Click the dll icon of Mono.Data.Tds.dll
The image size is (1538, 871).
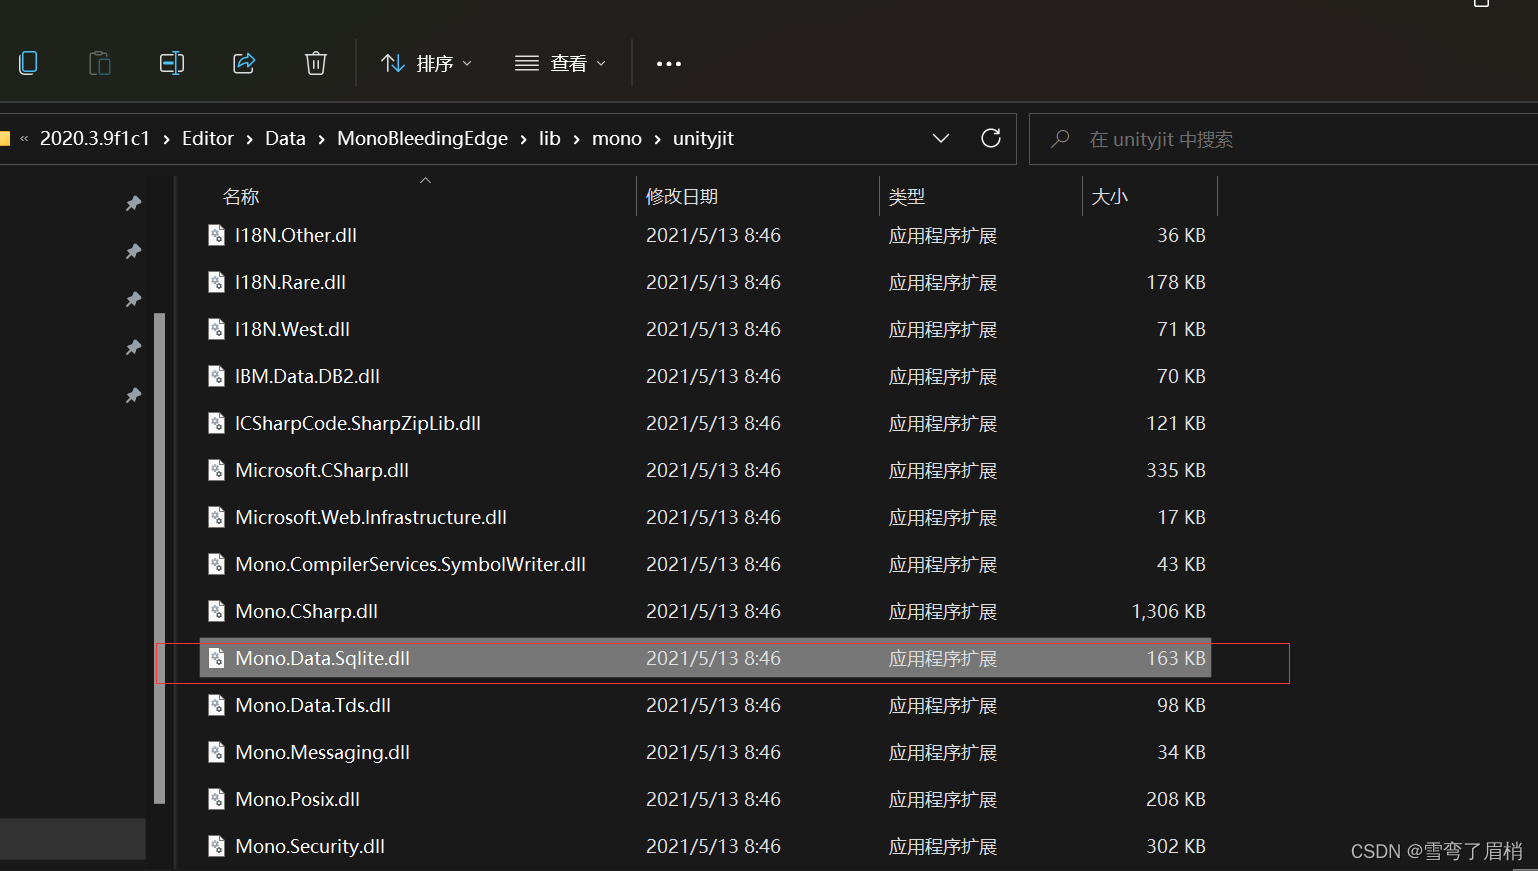[x=216, y=705]
